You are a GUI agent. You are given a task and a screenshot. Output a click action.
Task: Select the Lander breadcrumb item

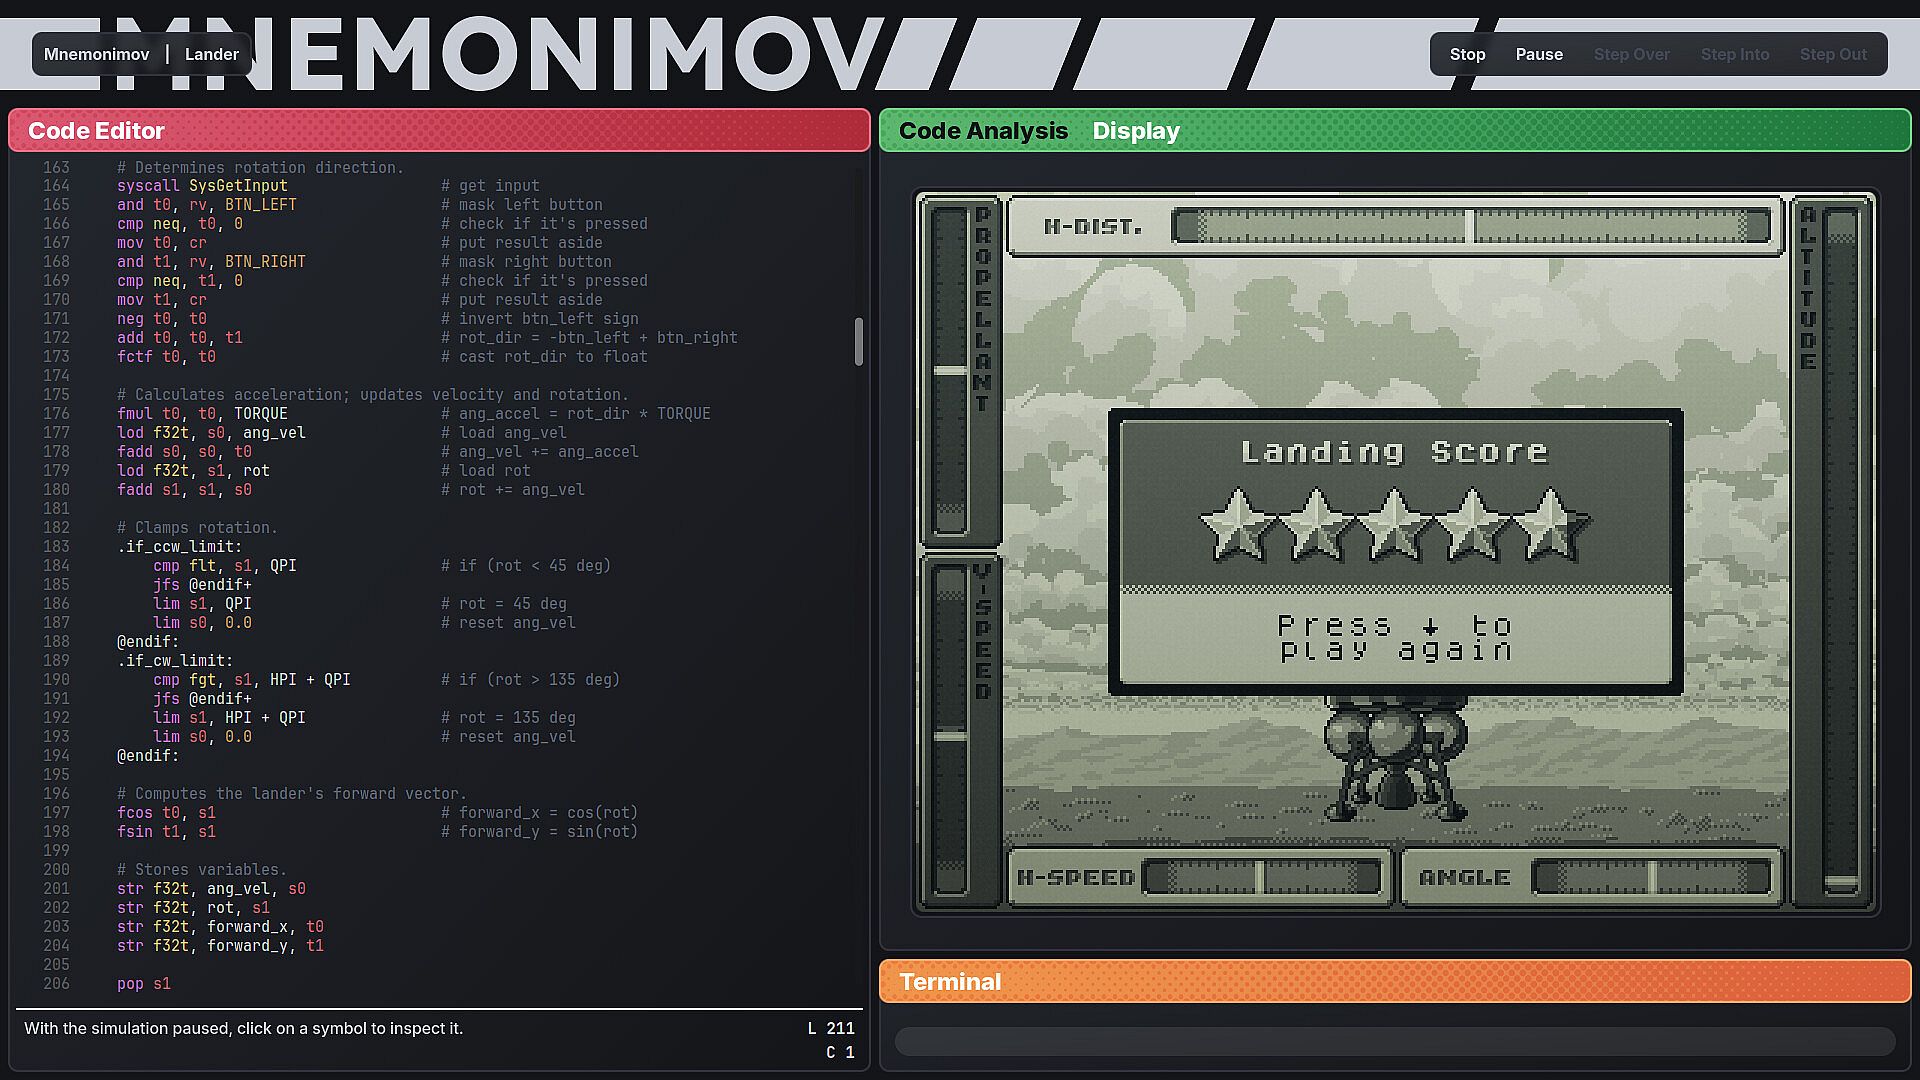tap(211, 54)
